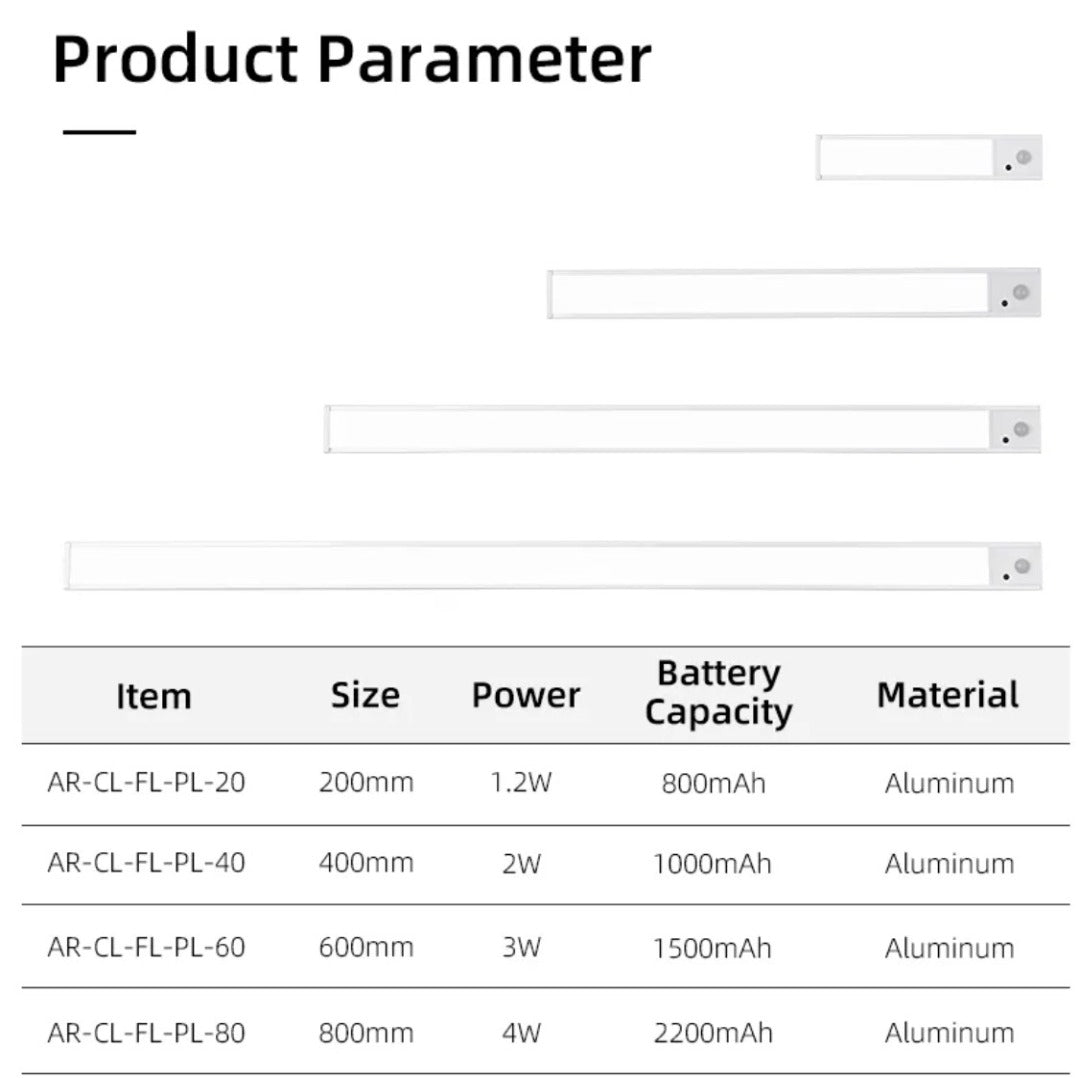The width and height of the screenshot is (1080, 1078).
Task: Select the AR-CL-FL-PL-60 item cell
Action: 146,948
